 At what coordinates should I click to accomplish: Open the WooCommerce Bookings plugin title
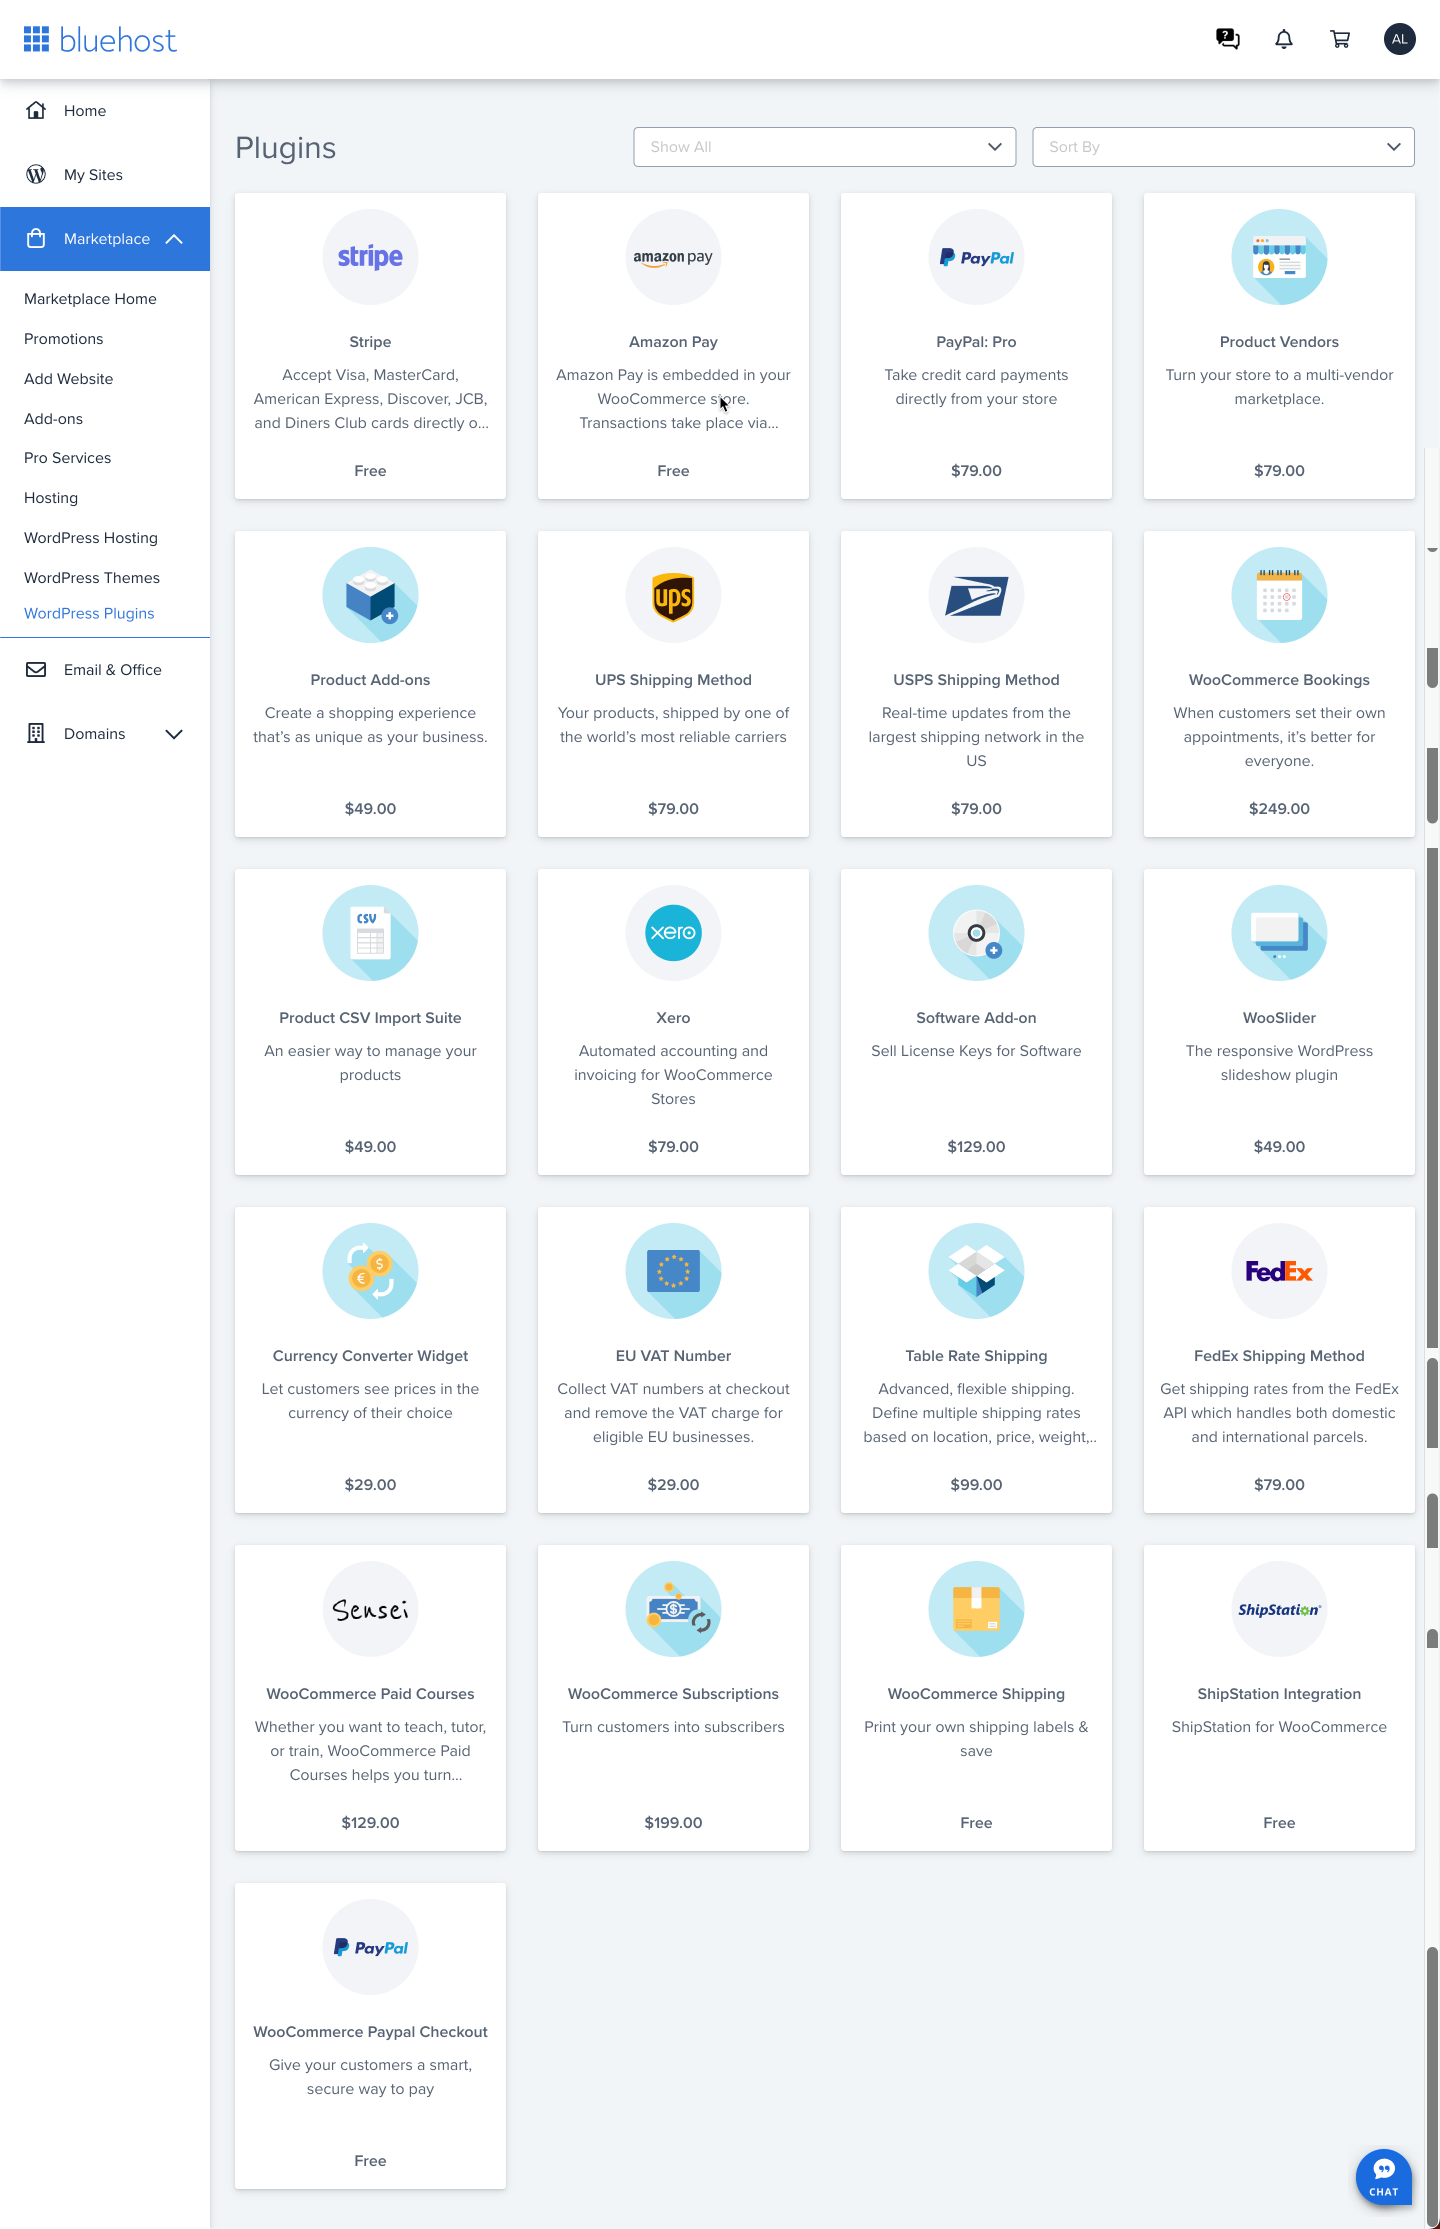1279,680
